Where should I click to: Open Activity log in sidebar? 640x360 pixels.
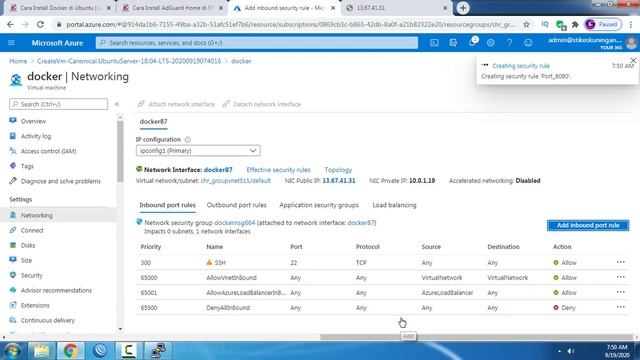point(36,136)
